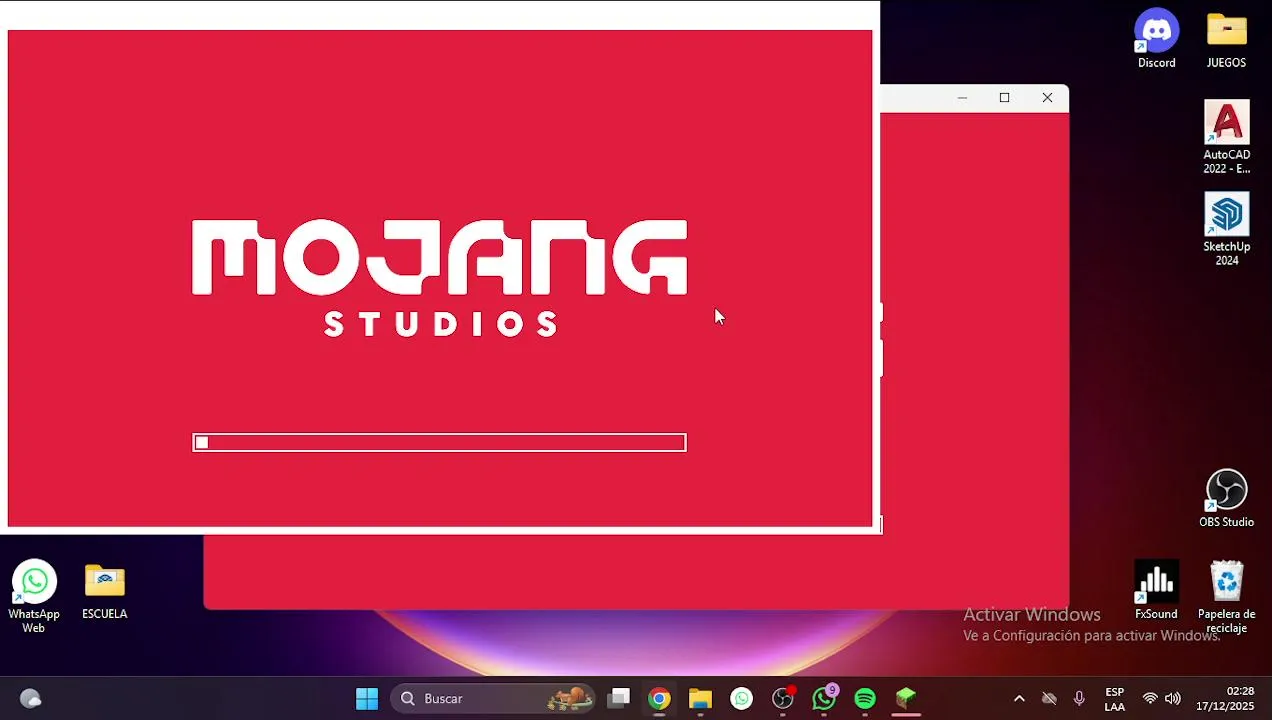The image size is (1272, 720).
Task: Click the microphone tray icon
Action: pos(1079,699)
